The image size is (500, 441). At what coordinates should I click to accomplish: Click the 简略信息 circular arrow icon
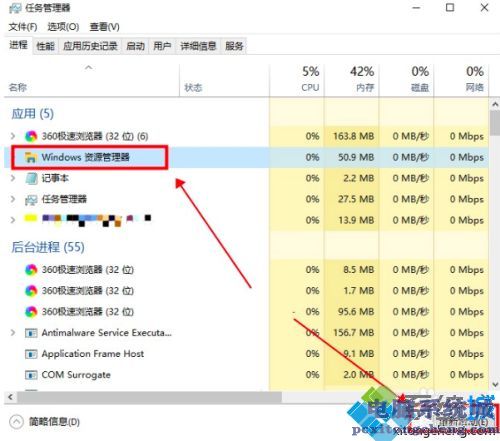click(x=16, y=422)
